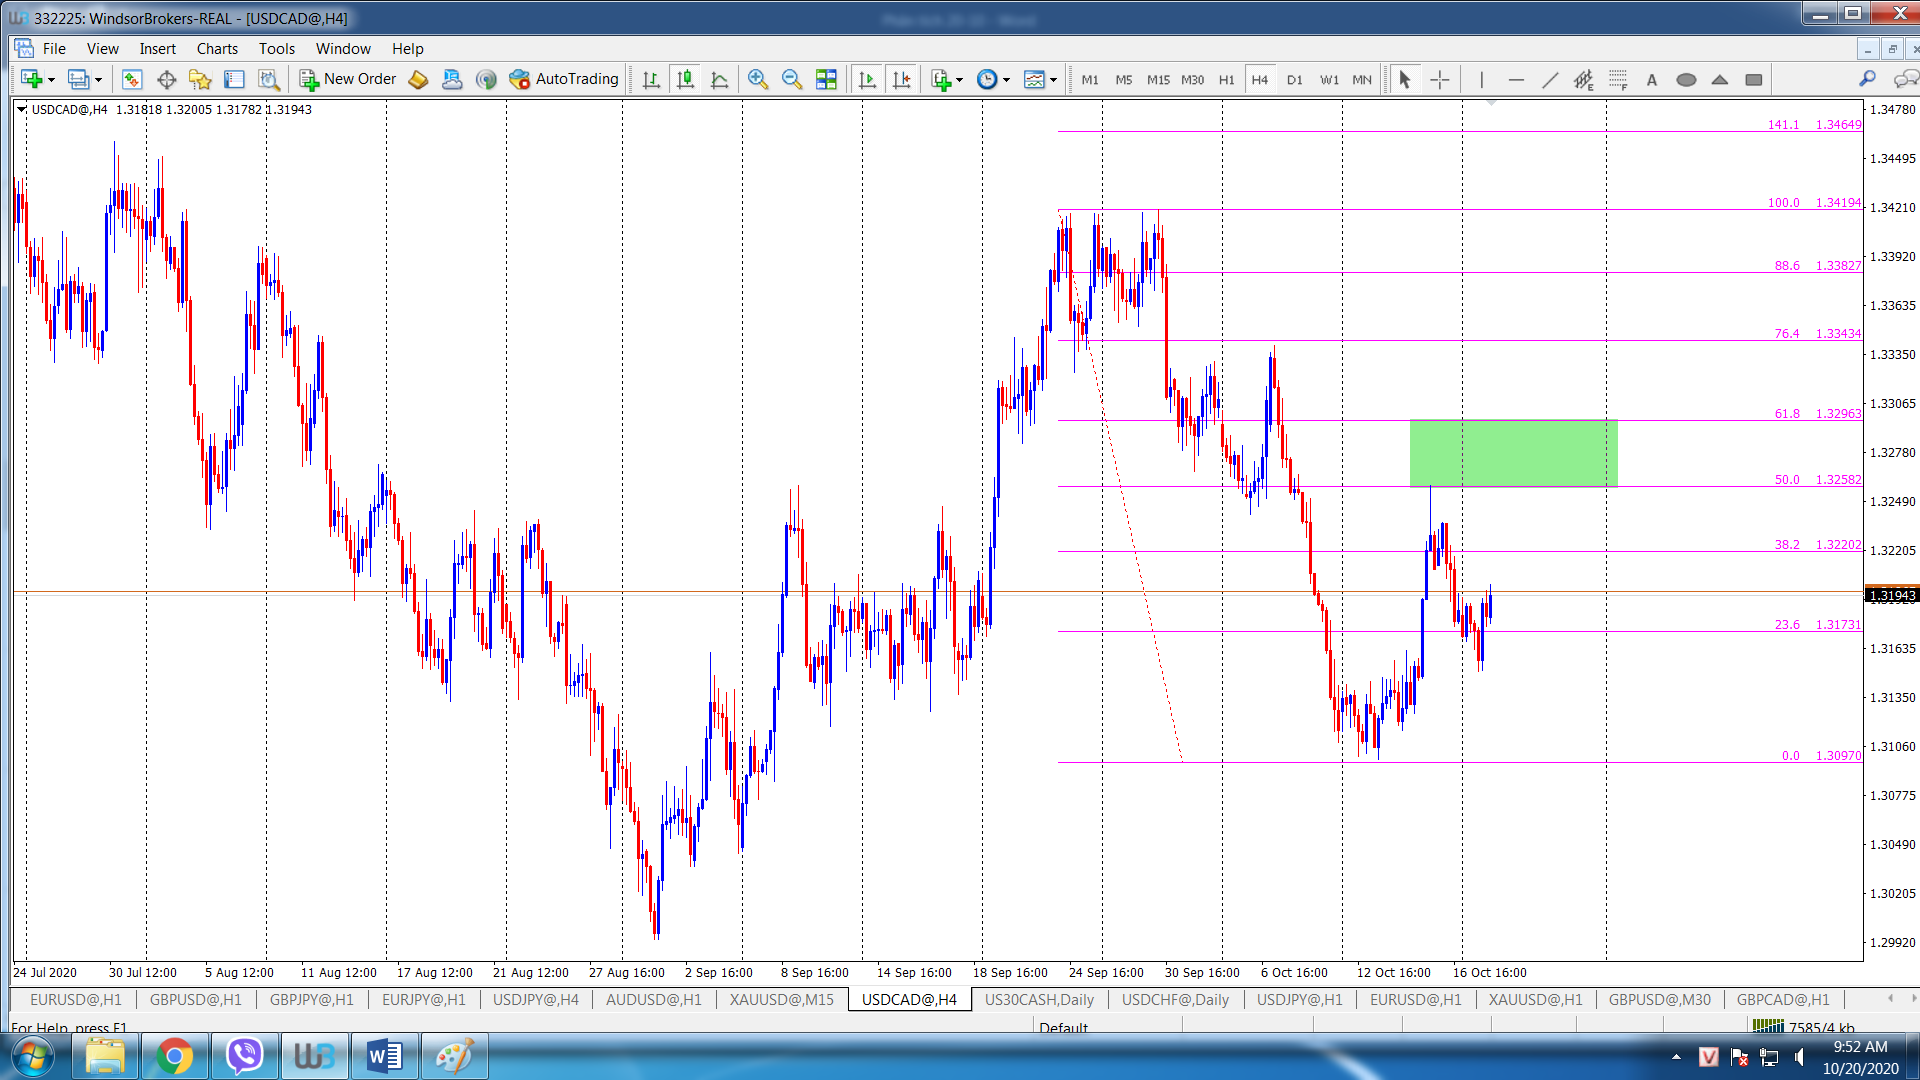This screenshot has width=1920, height=1080.
Task: Open the Strategy Tester icon
Action: coord(268,79)
